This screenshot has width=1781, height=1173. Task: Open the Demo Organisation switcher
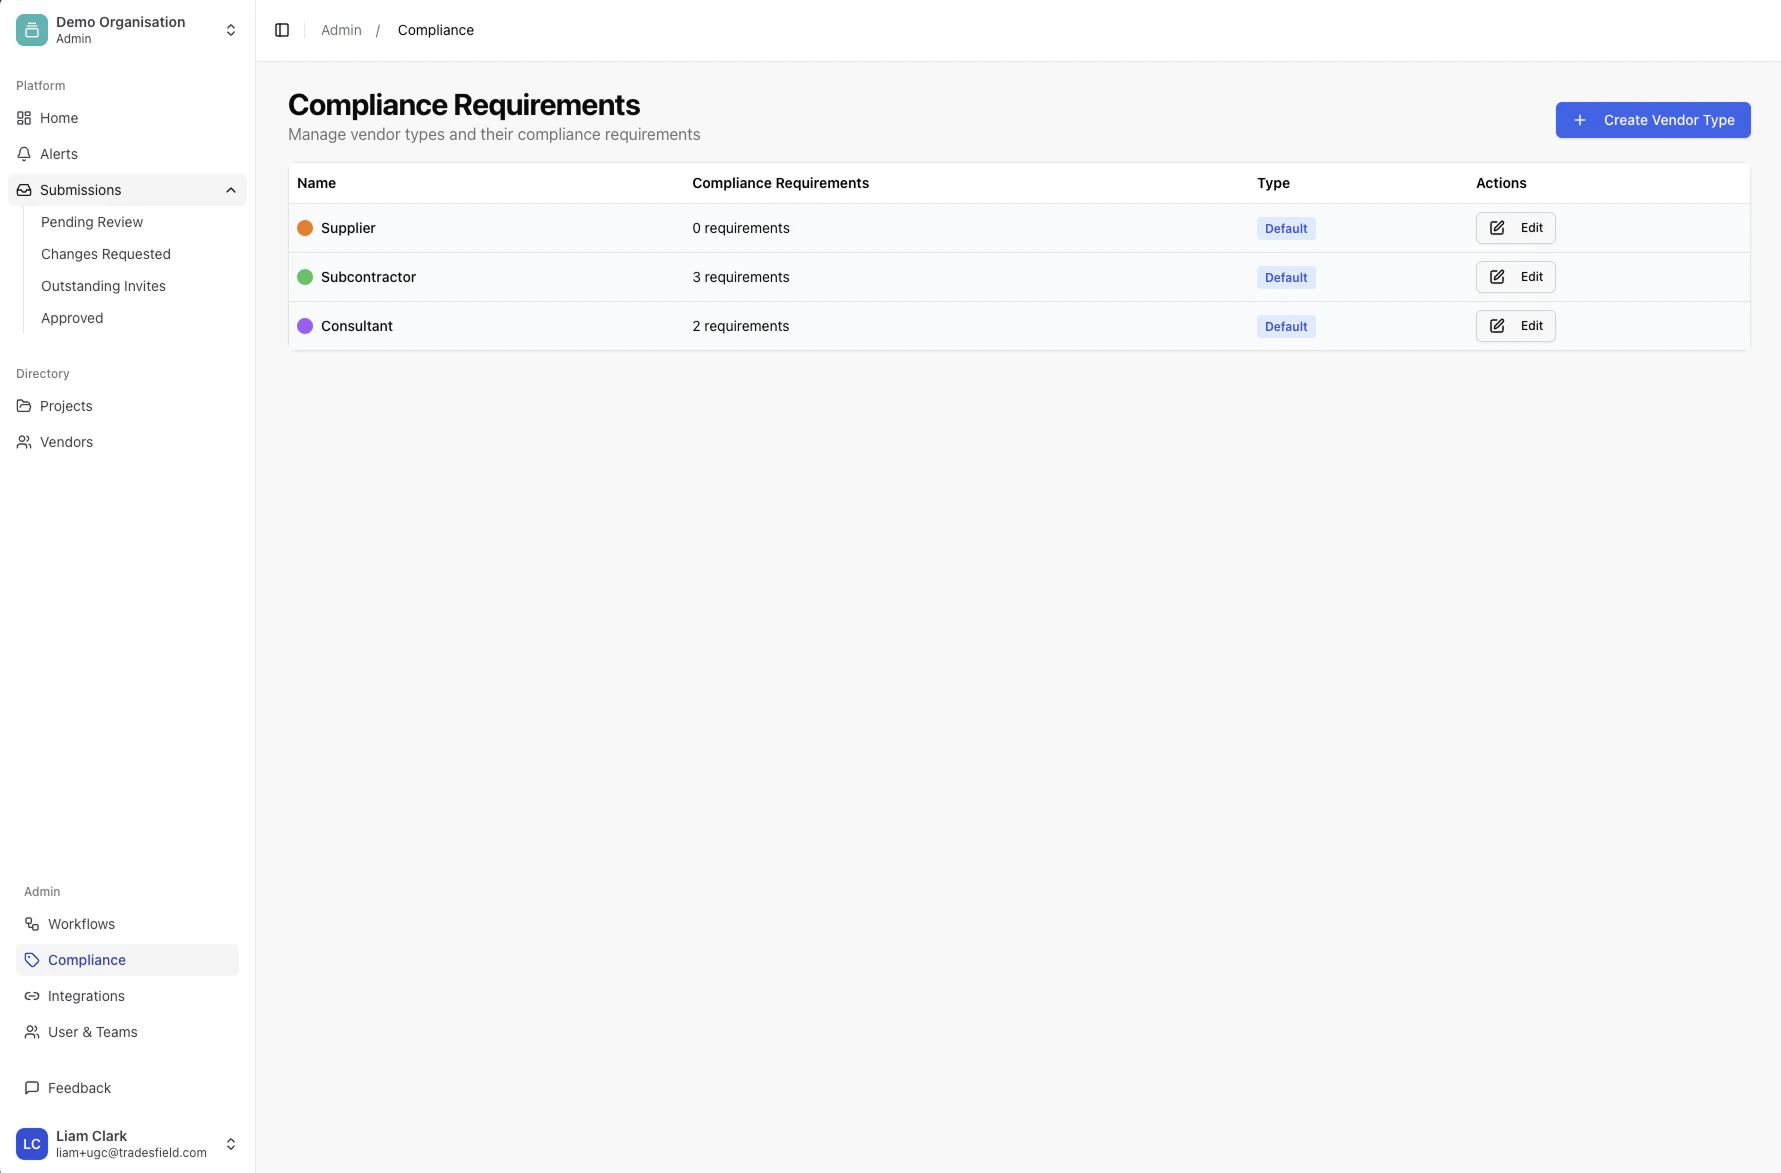230,29
